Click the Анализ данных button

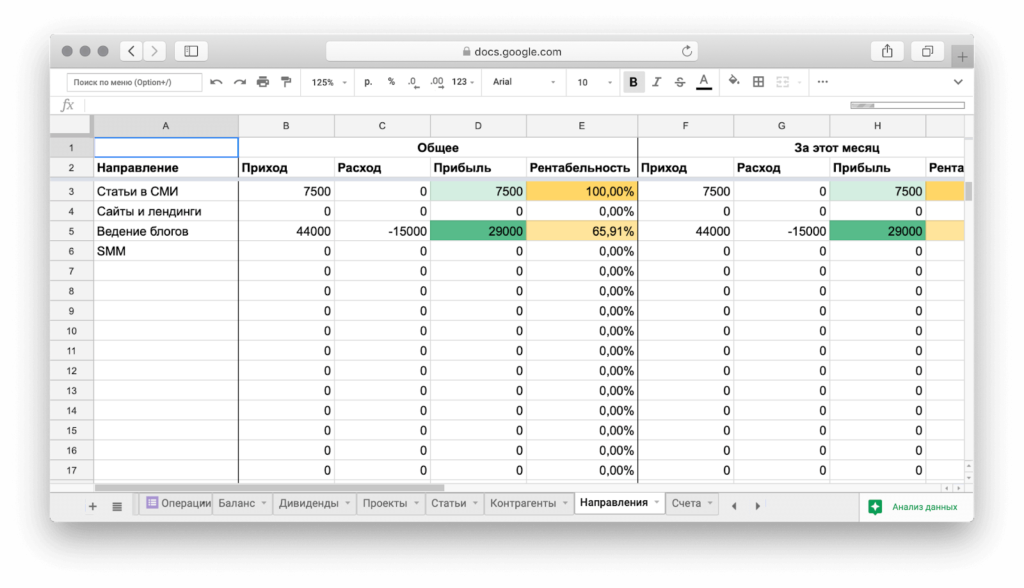point(915,507)
